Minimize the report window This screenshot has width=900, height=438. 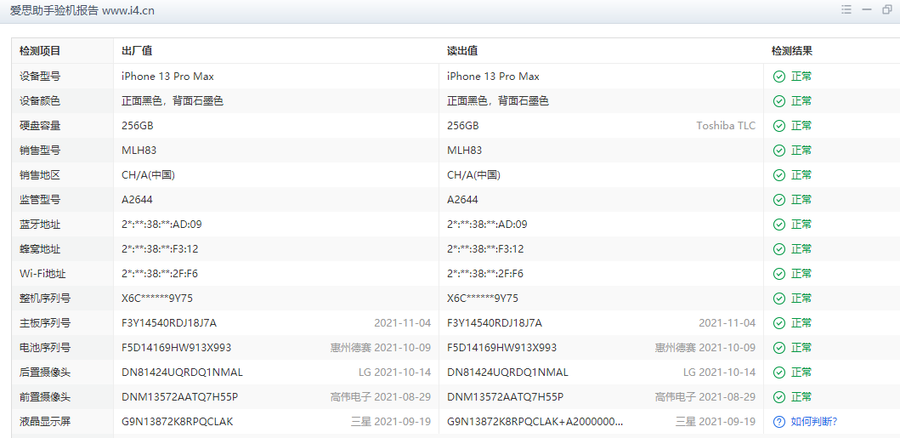(x=867, y=10)
